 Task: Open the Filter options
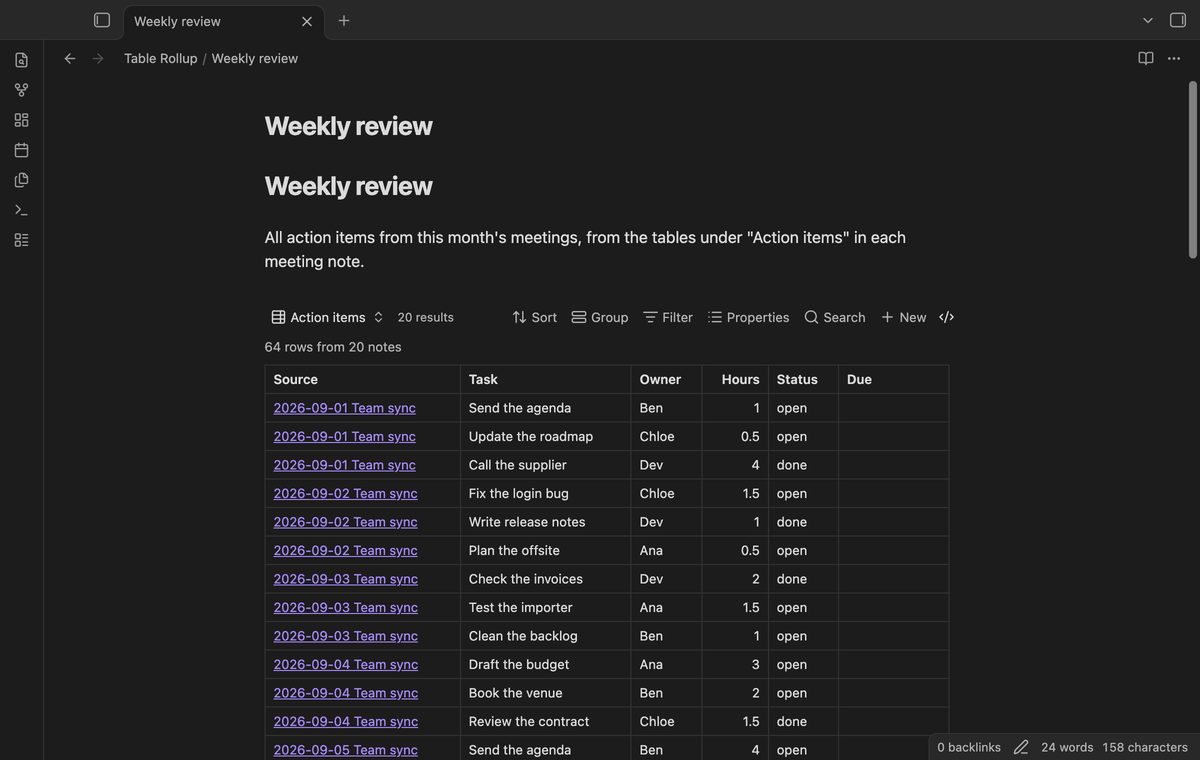tap(668, 317)
